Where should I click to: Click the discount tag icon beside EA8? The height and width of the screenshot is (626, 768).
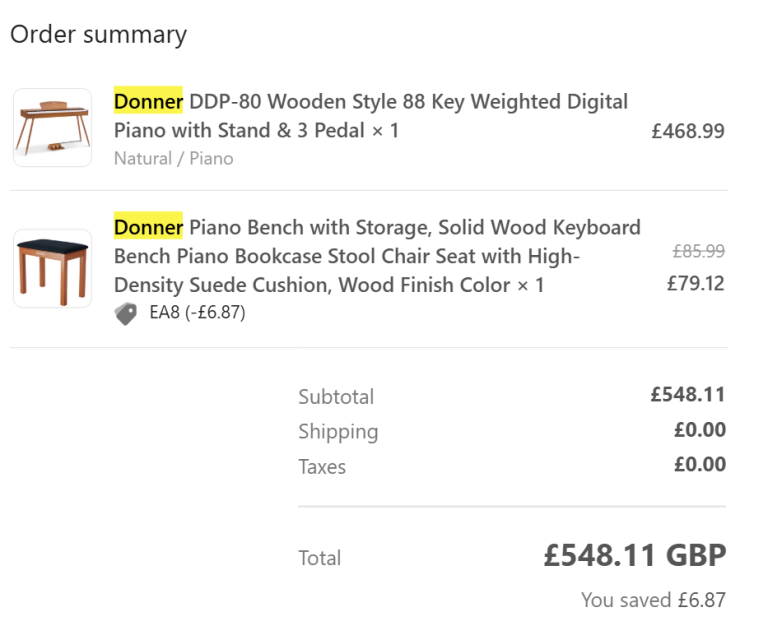(x=126, y=313)
